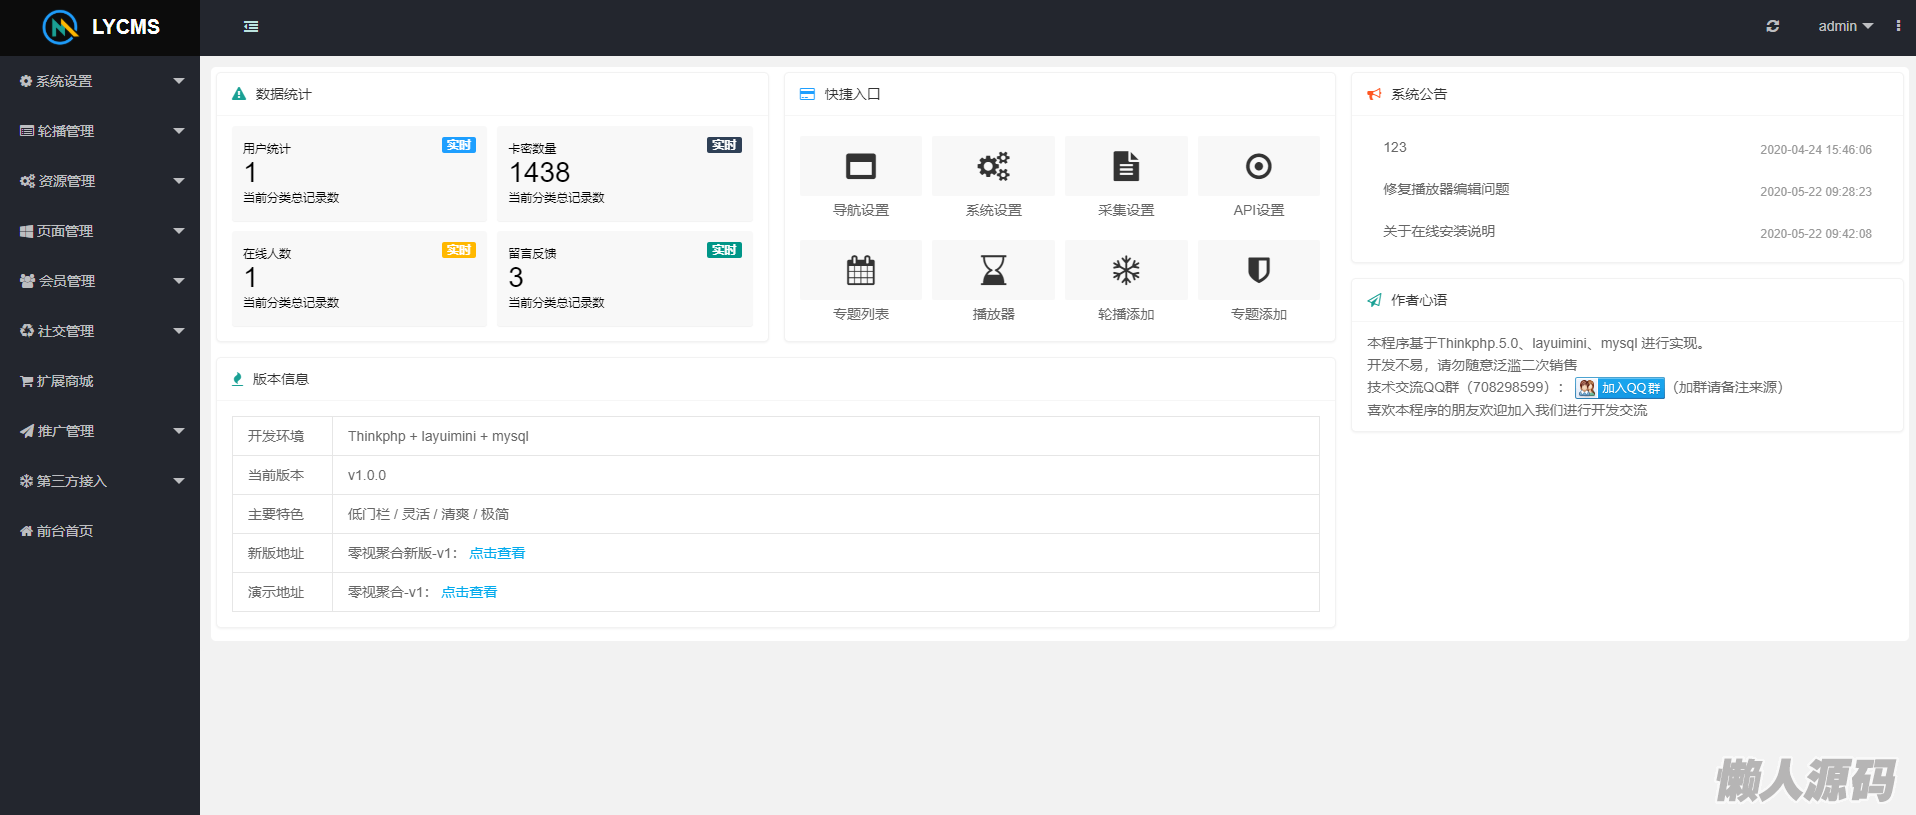Viewport: 1916px width, 815px height.
Task: Click version value v1.0.0
Action: (367, 475)
